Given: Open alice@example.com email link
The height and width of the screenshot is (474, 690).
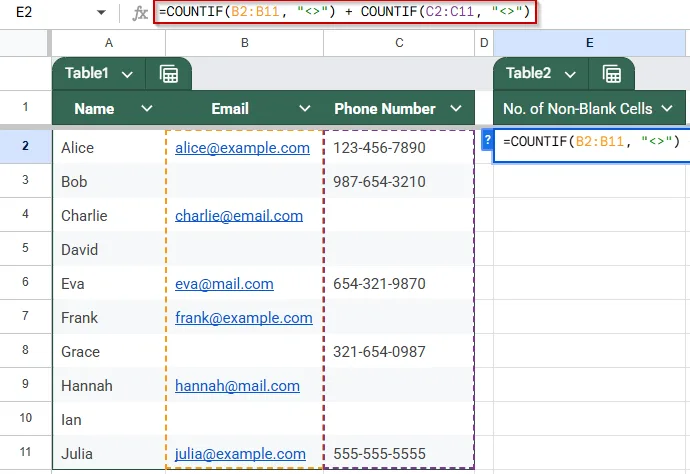Looking at the screenshot, I should [242, 148].
